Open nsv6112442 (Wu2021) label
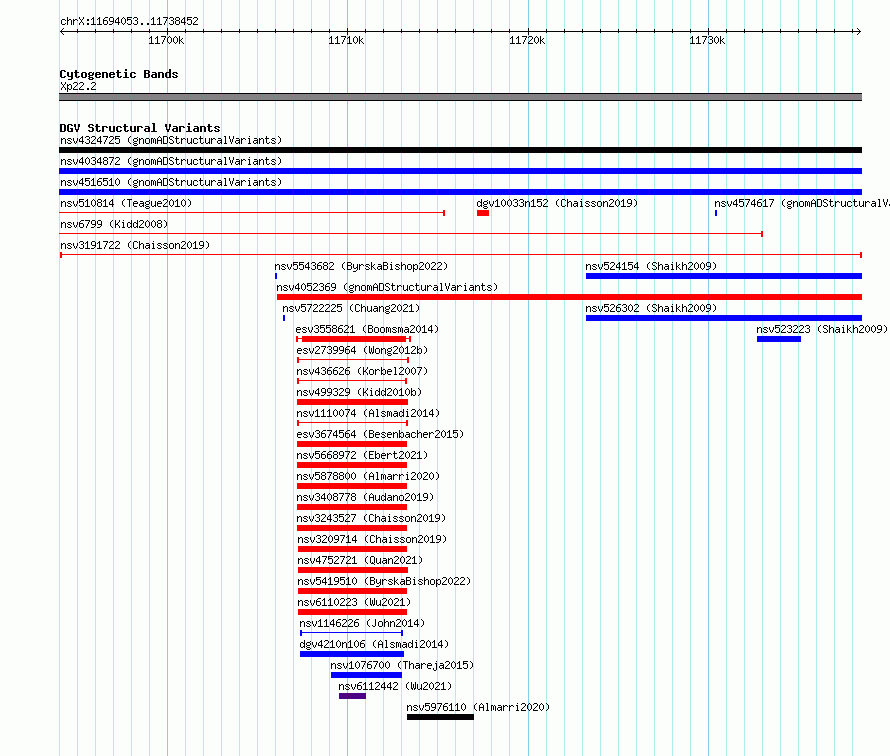The width and height of the screenshot is (890, 756). 395,686
